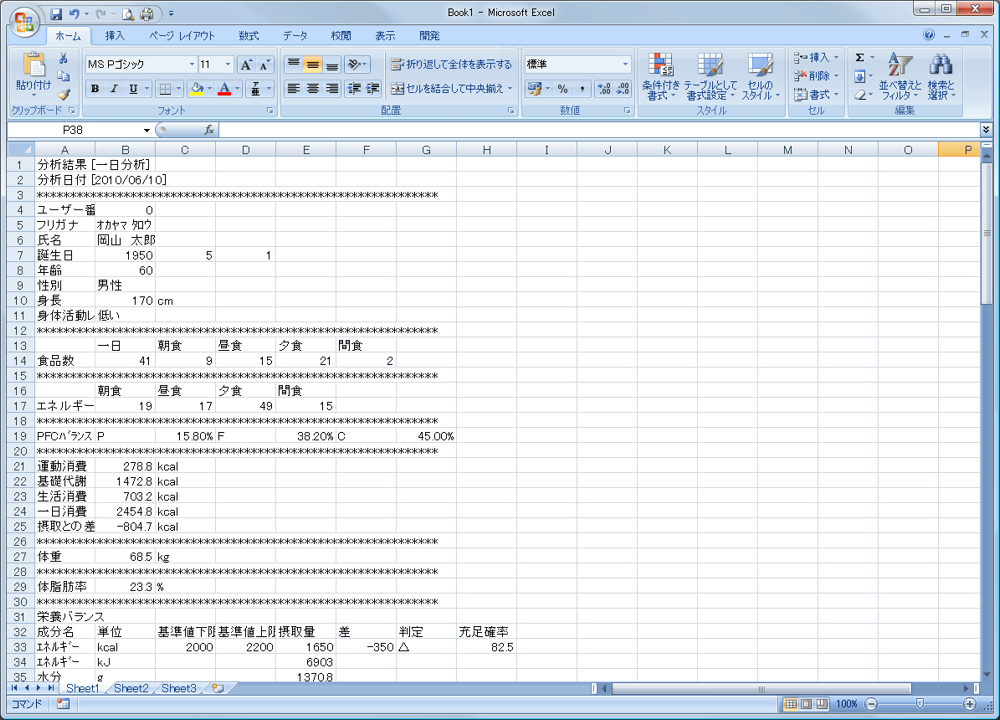This screenshot has width=1000, height=720.
Task: Center text horizontally
Action: [x=312, y=89]
